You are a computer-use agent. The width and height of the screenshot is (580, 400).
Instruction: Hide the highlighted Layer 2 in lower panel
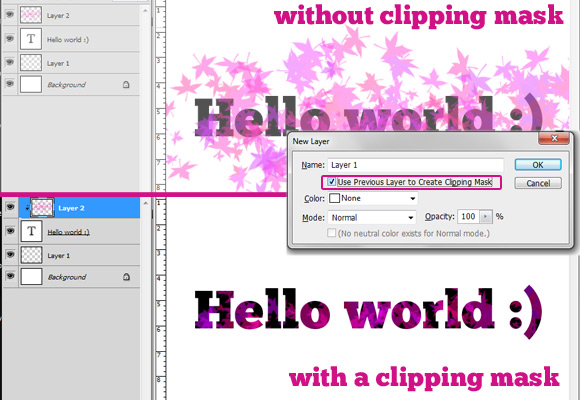[10, 207]
